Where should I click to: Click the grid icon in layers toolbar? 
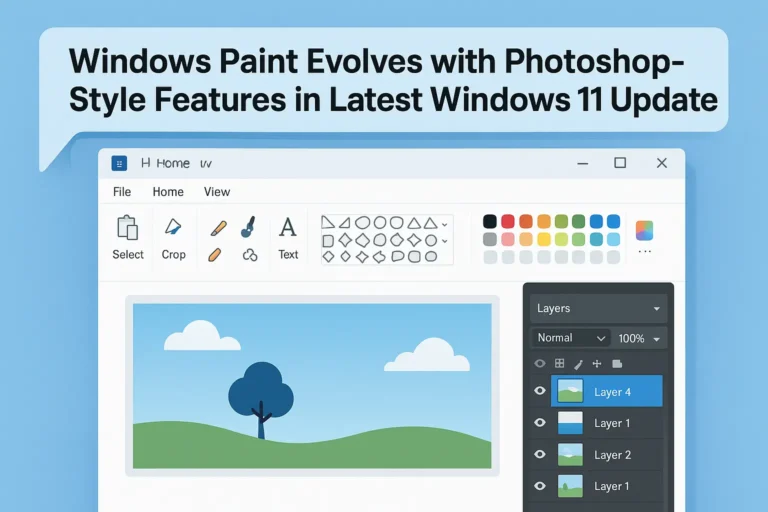coord(559,363)
